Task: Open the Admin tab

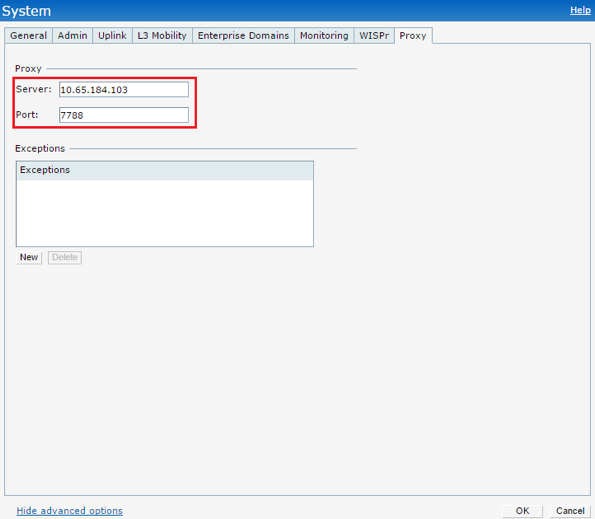Action: pyautogui.click(x=72, y=36)
